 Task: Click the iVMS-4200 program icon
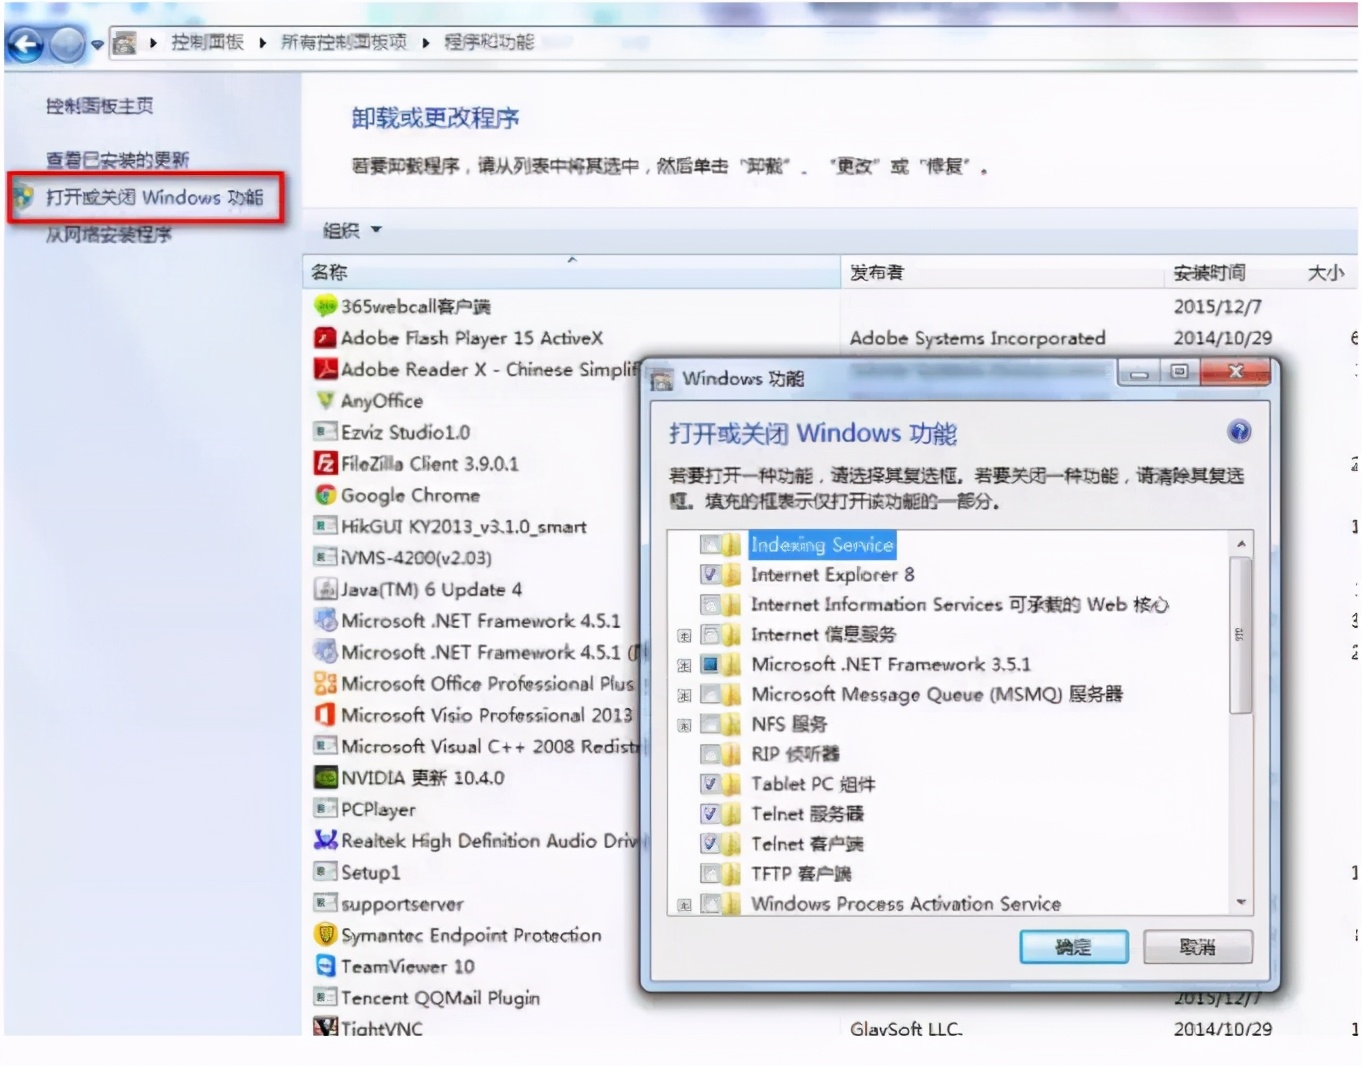click(325, 557)
